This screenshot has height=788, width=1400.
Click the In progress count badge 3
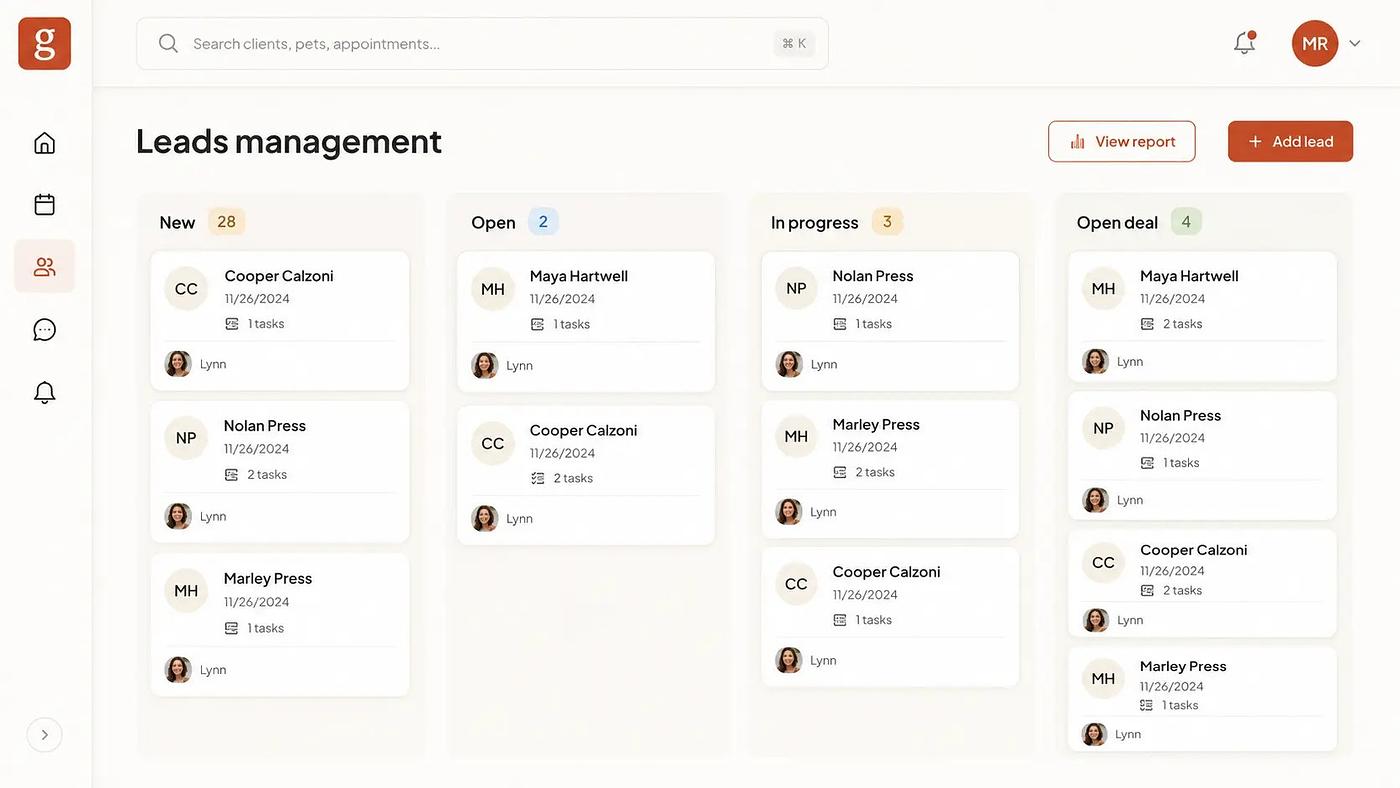coord(887,221)
